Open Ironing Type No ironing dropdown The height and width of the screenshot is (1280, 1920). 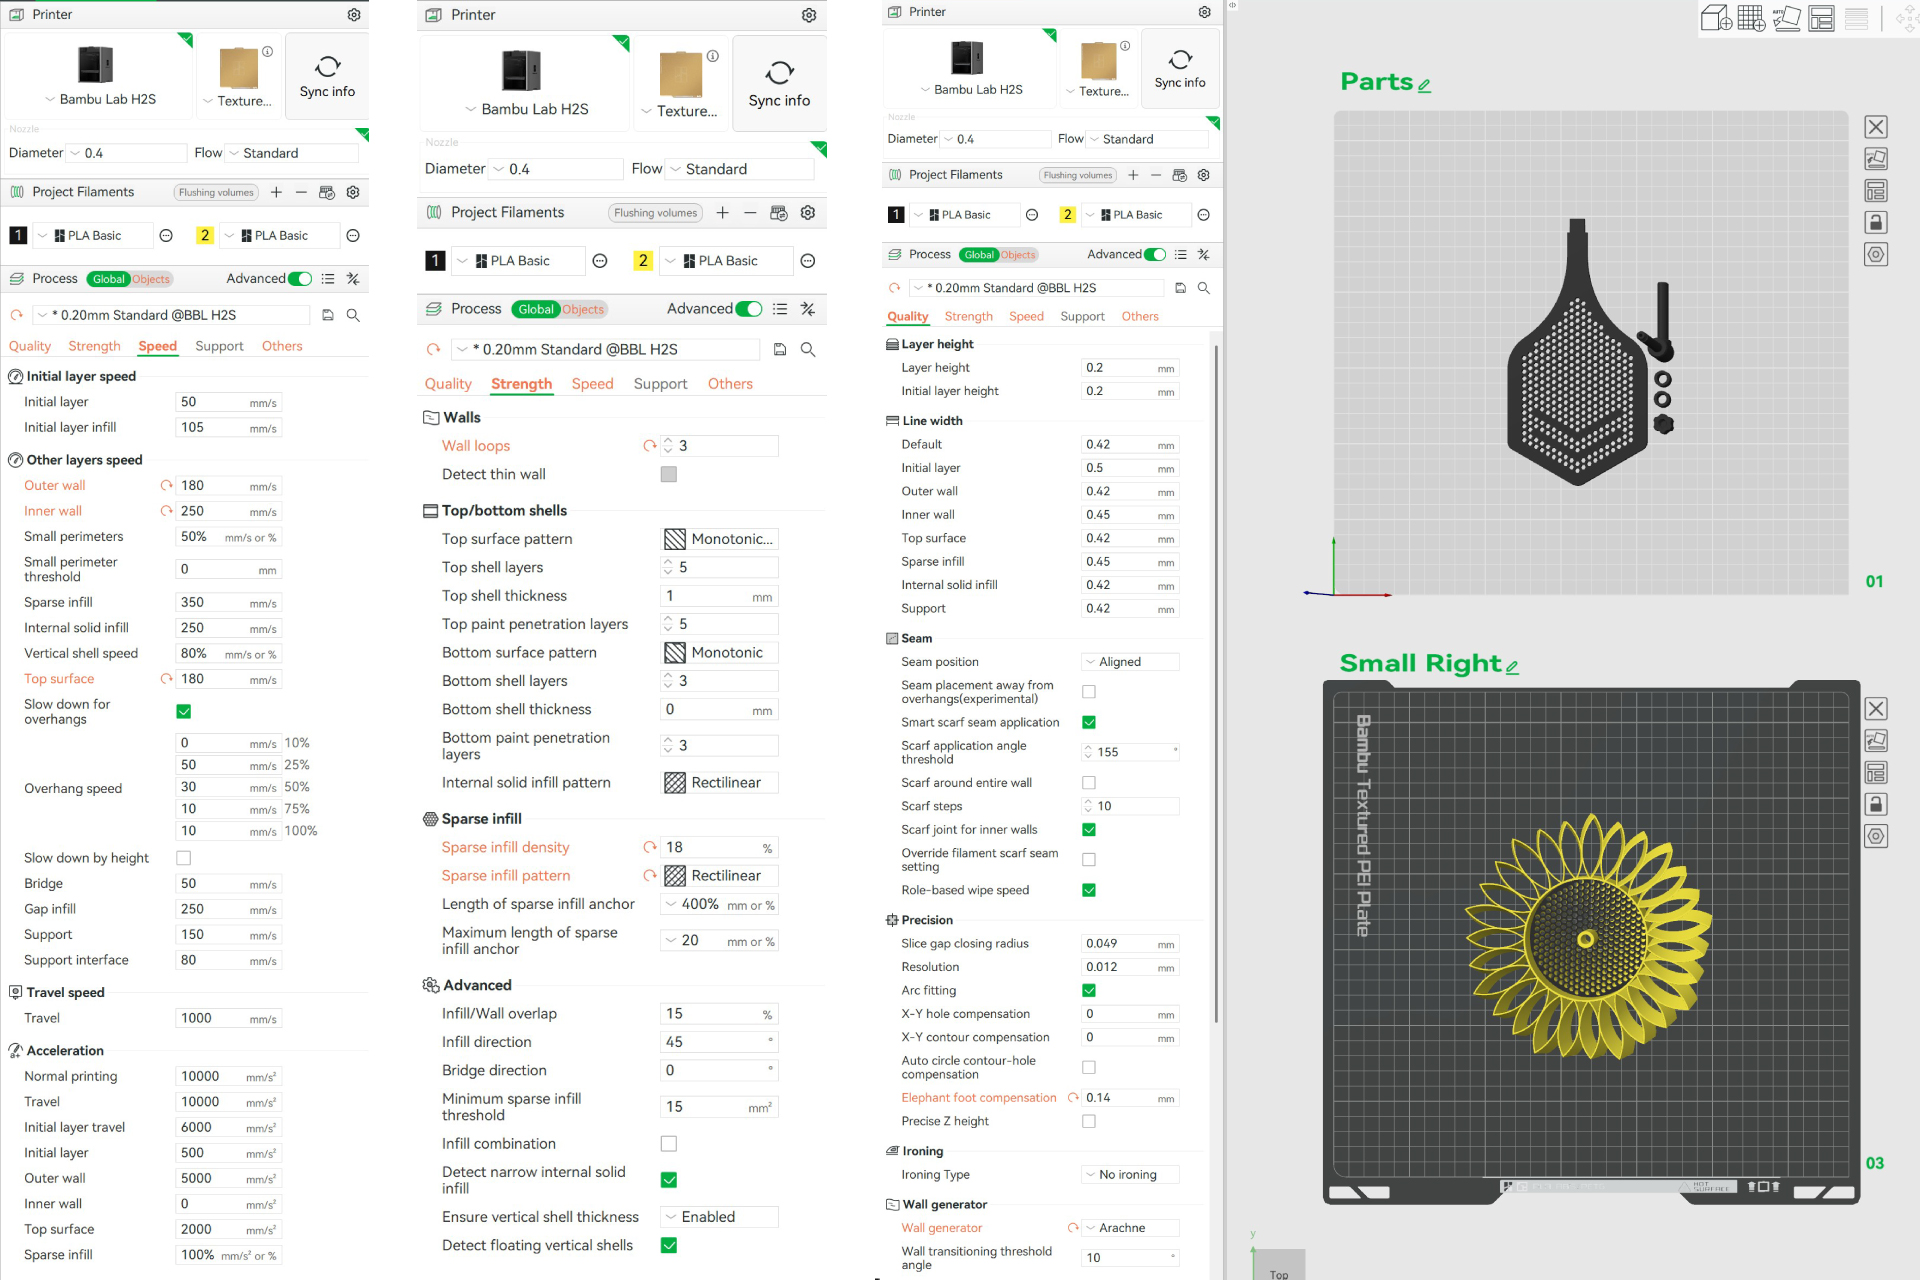[x=1130, y=1175]
